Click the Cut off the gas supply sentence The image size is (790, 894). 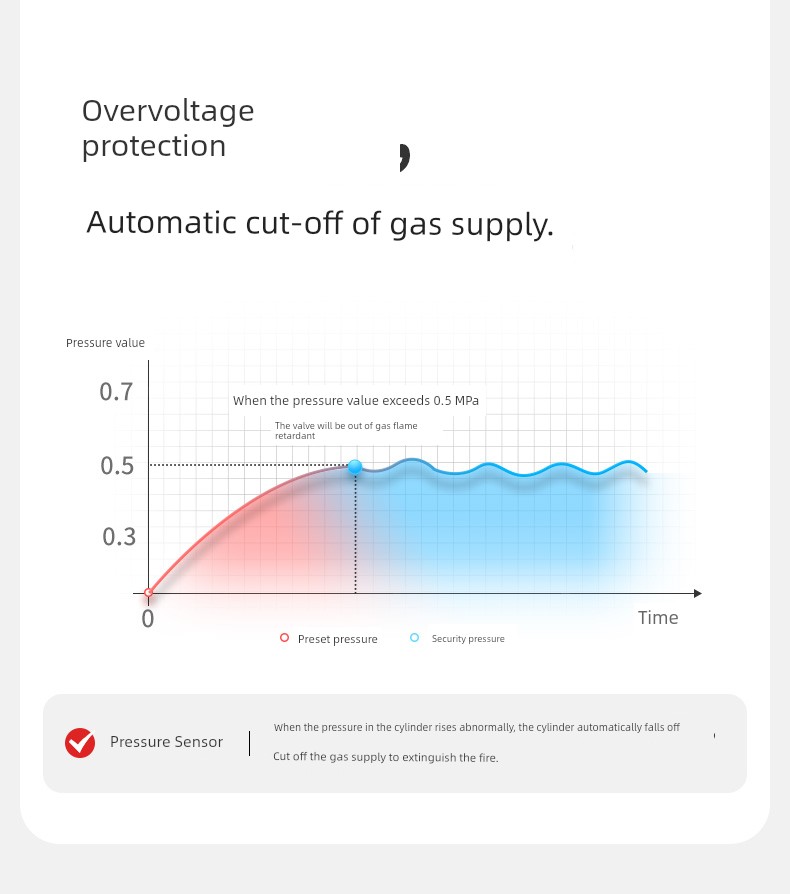point(385,757)
